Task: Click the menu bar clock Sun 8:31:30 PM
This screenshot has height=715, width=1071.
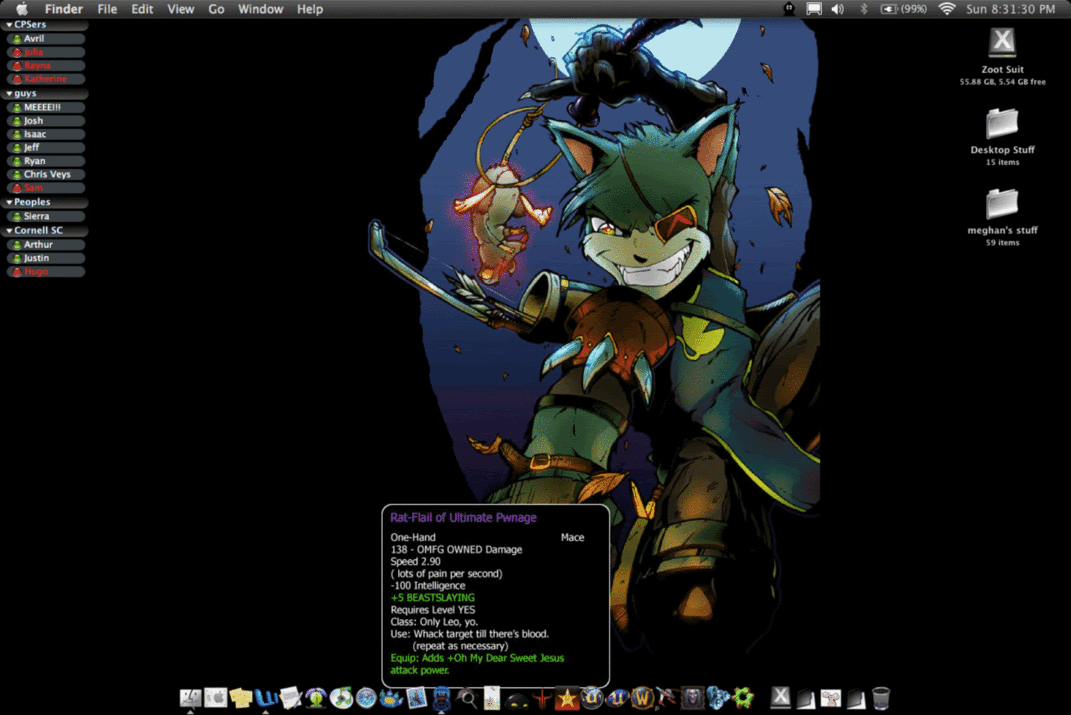Action: click(x=1010, y=9)
